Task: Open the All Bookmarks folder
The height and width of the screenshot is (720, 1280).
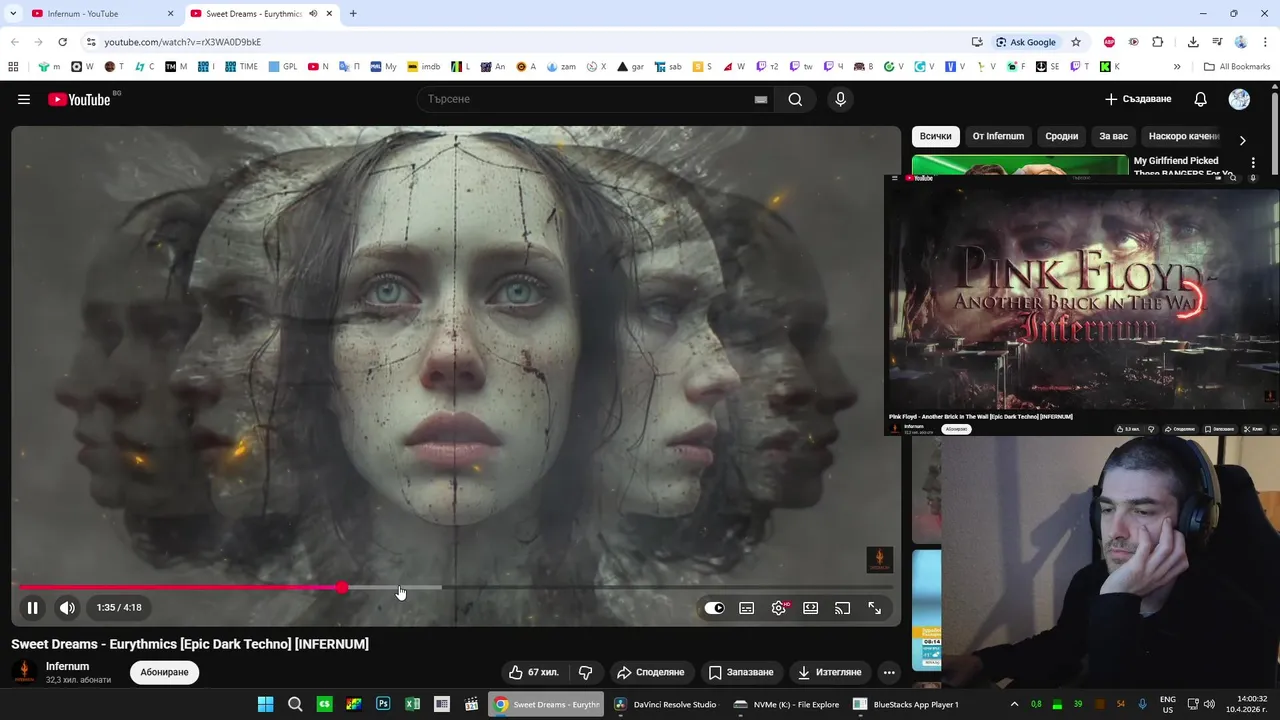Action: [1237, 67]
